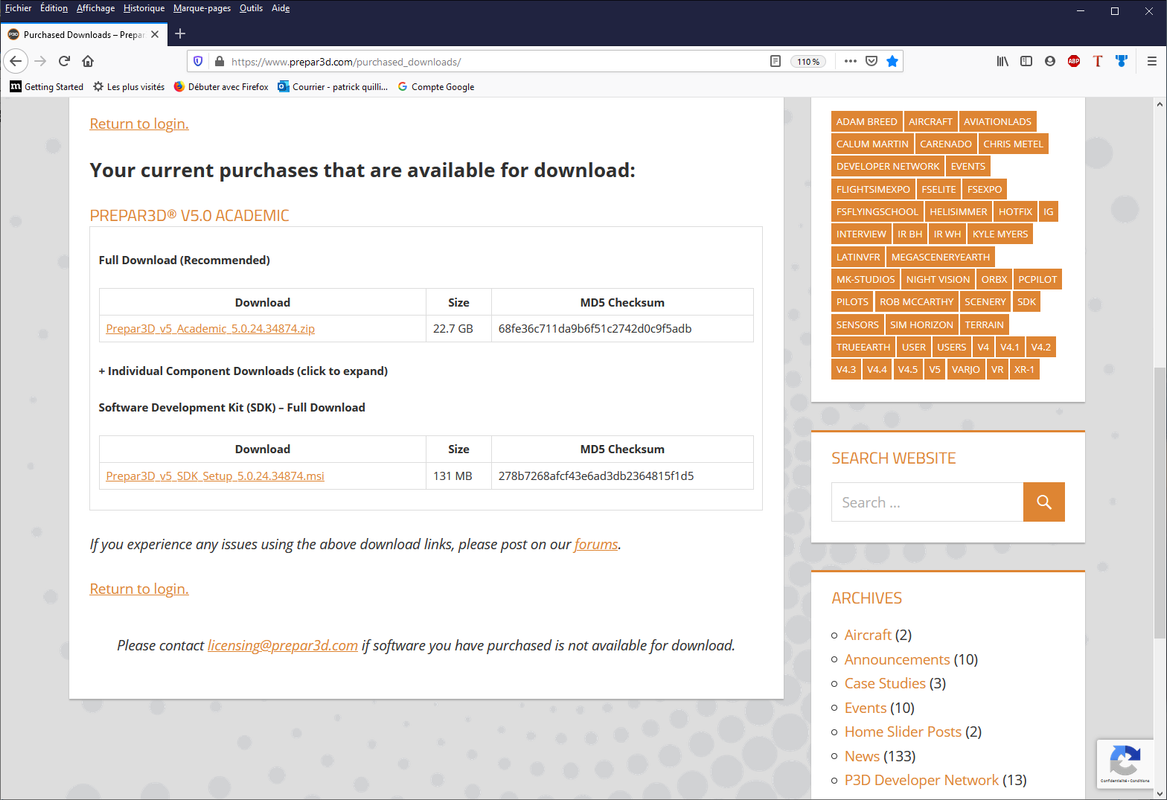The width and height of the screenshot is (1167, 800).
Task: Click the reCAPTCHA badge
Action: (x=1125, y=763)
